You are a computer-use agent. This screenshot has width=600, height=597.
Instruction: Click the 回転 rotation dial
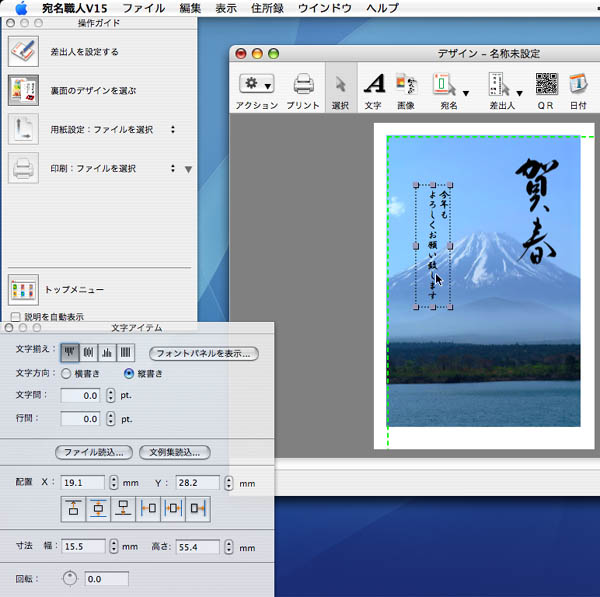click(69, 578)
